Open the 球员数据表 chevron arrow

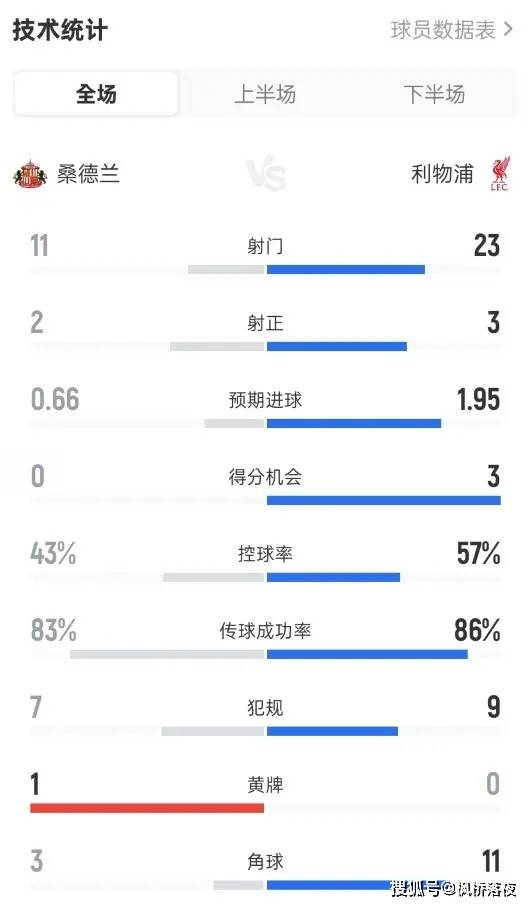pos(508,29)
